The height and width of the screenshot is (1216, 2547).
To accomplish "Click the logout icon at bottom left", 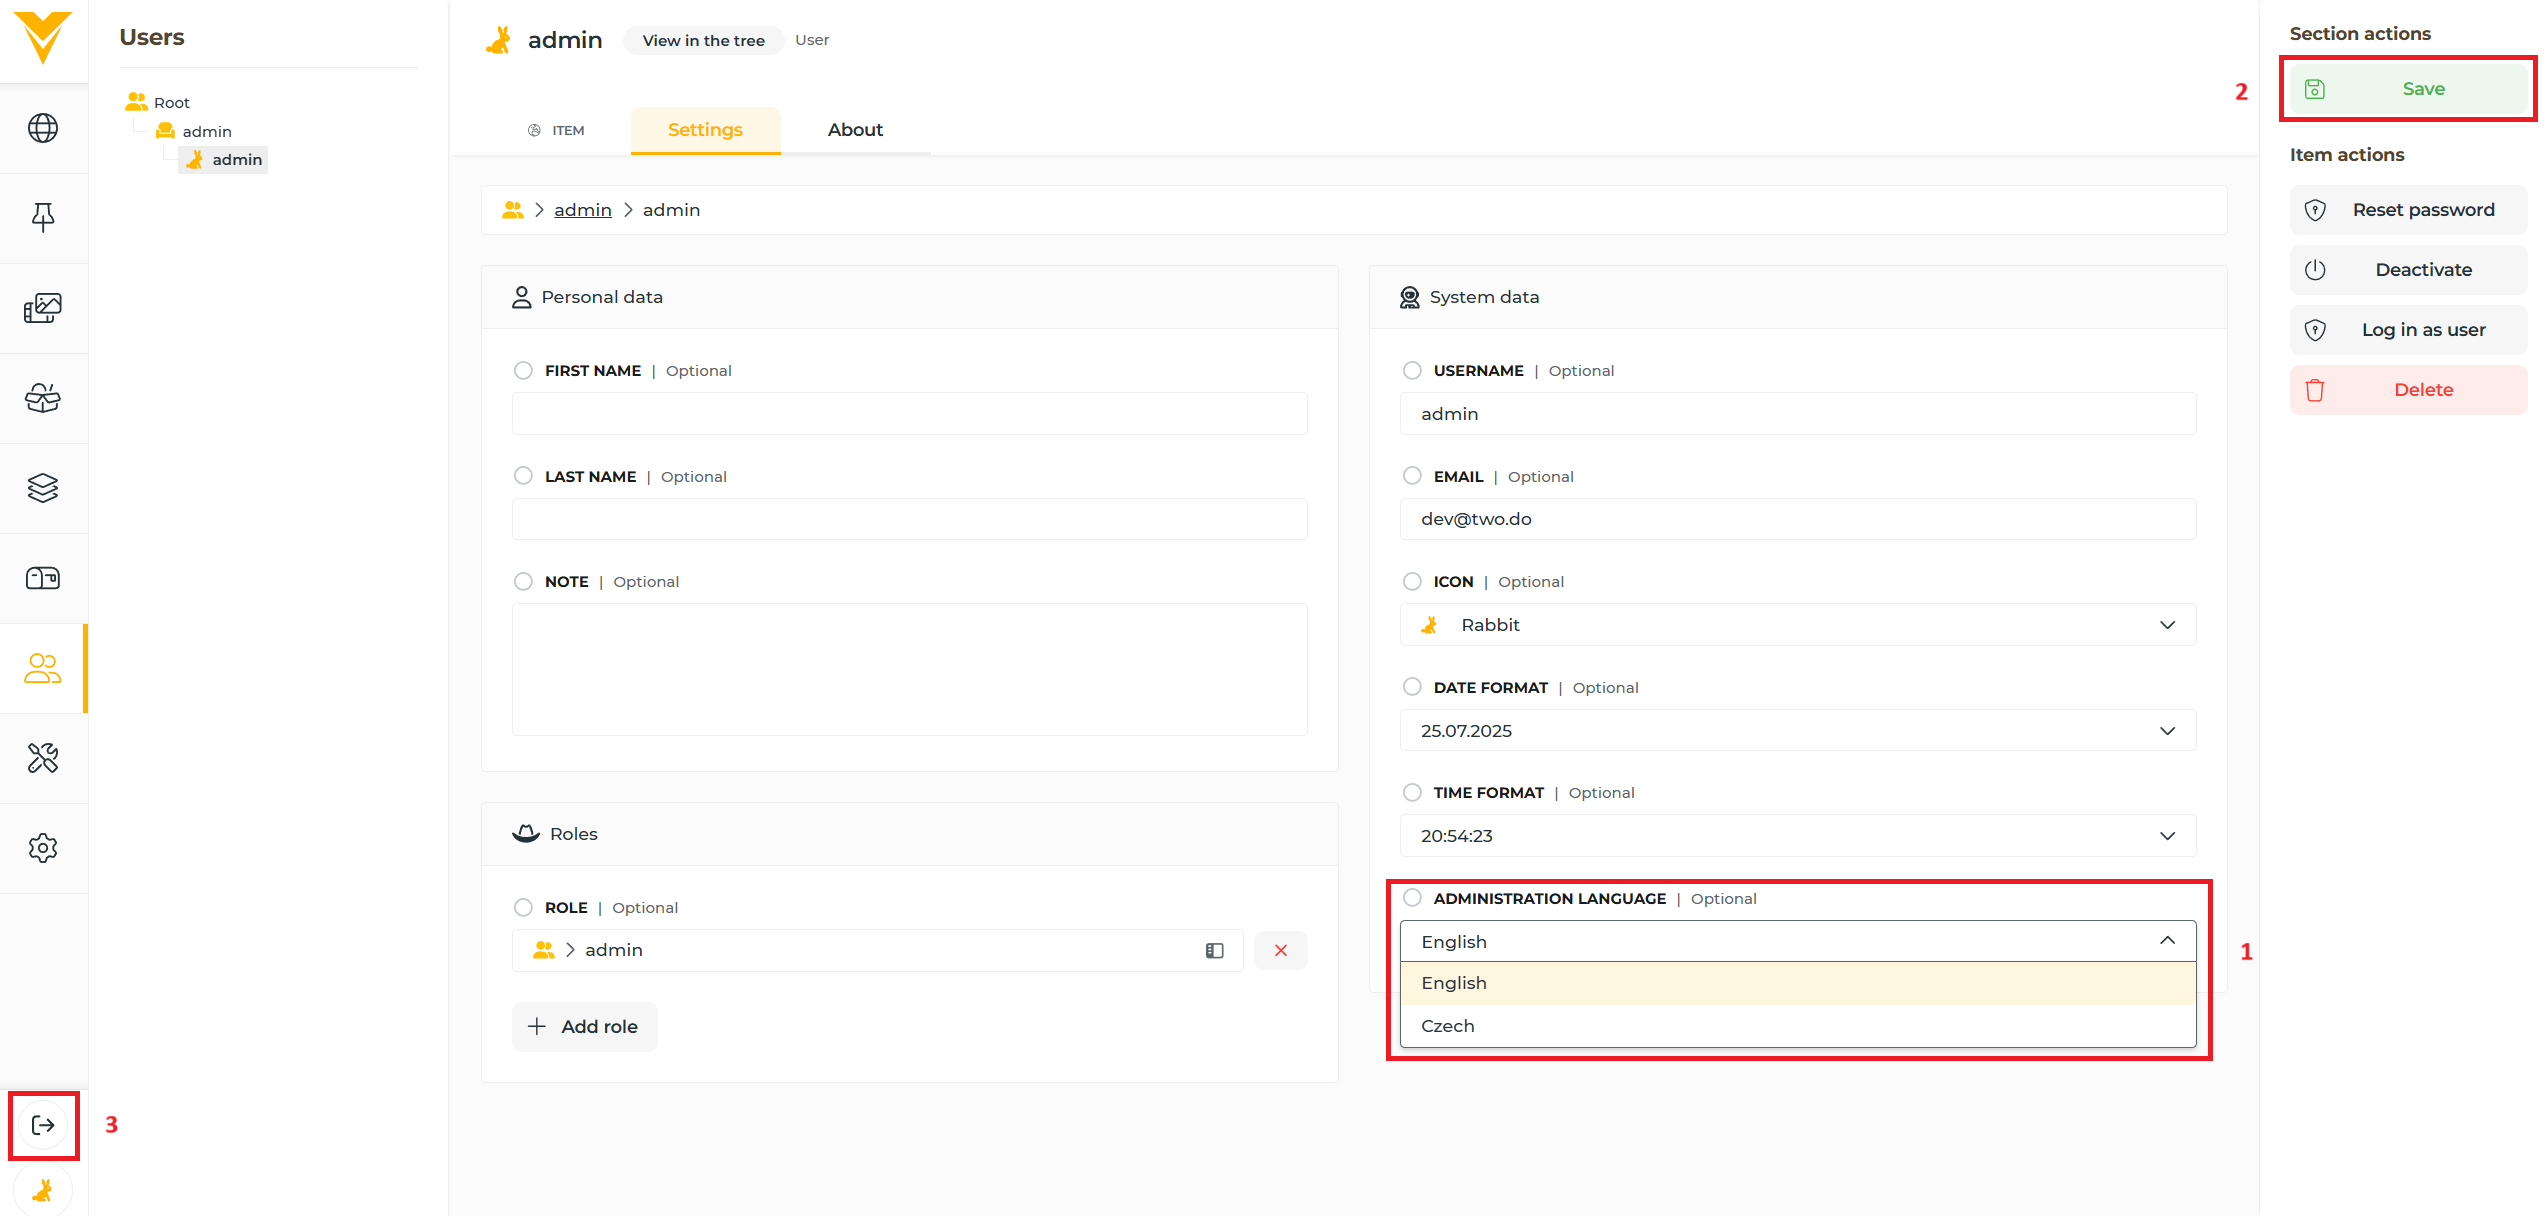I will point(43,1125).
